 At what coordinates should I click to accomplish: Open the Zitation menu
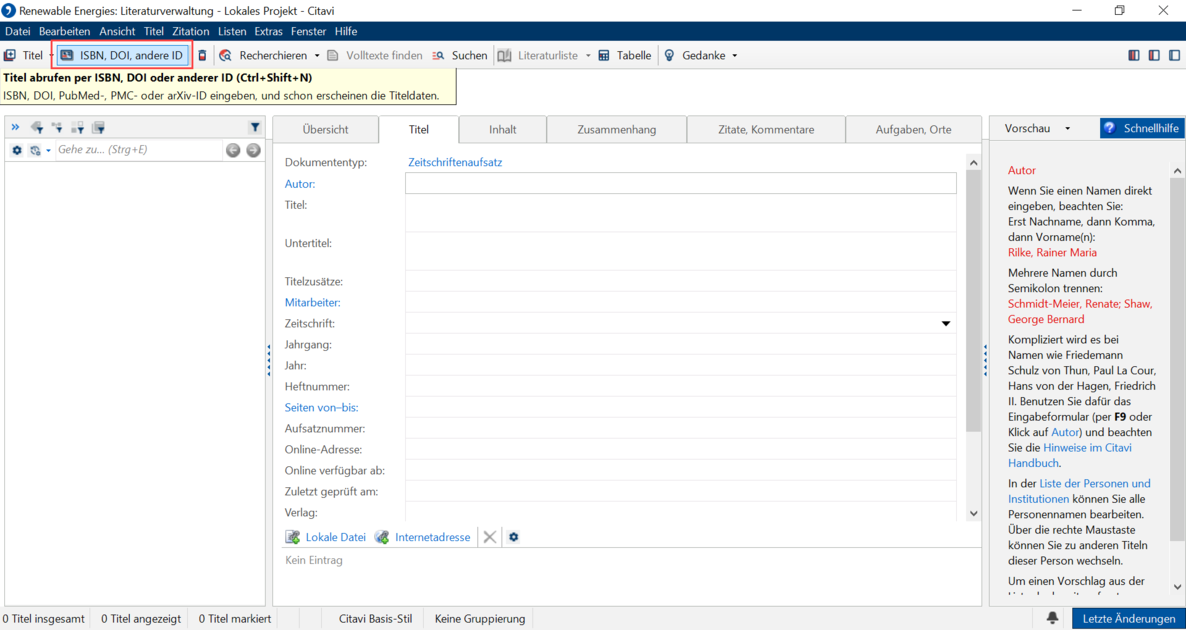191,31
